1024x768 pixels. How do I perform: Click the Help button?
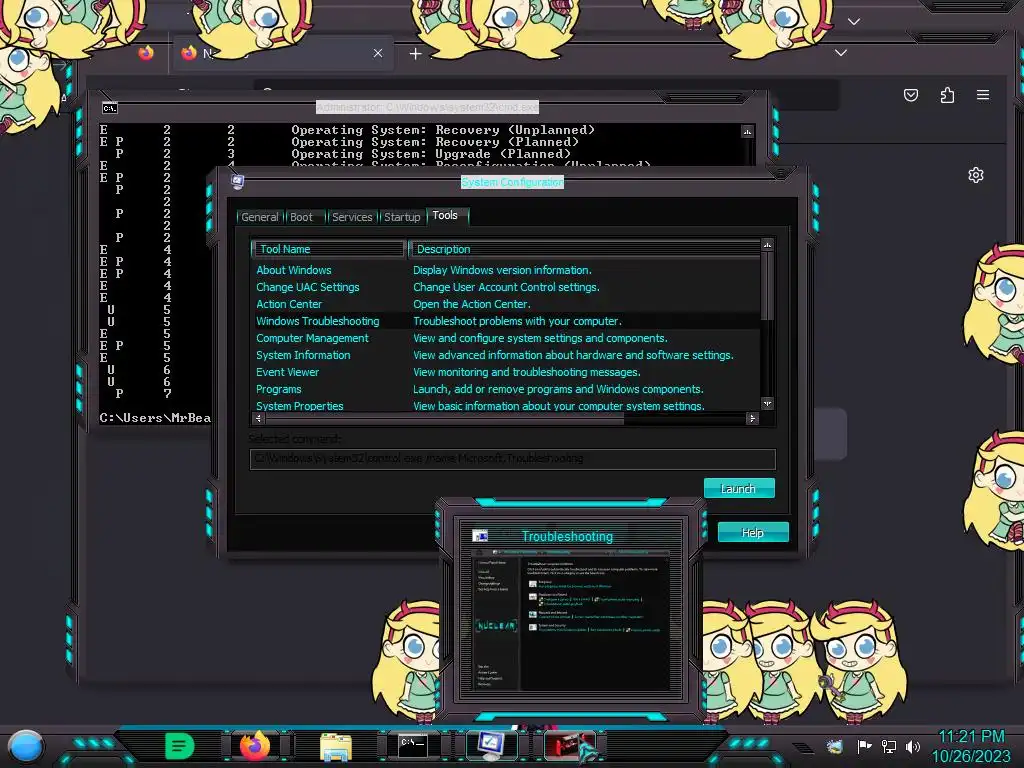[x=753, y=532]
